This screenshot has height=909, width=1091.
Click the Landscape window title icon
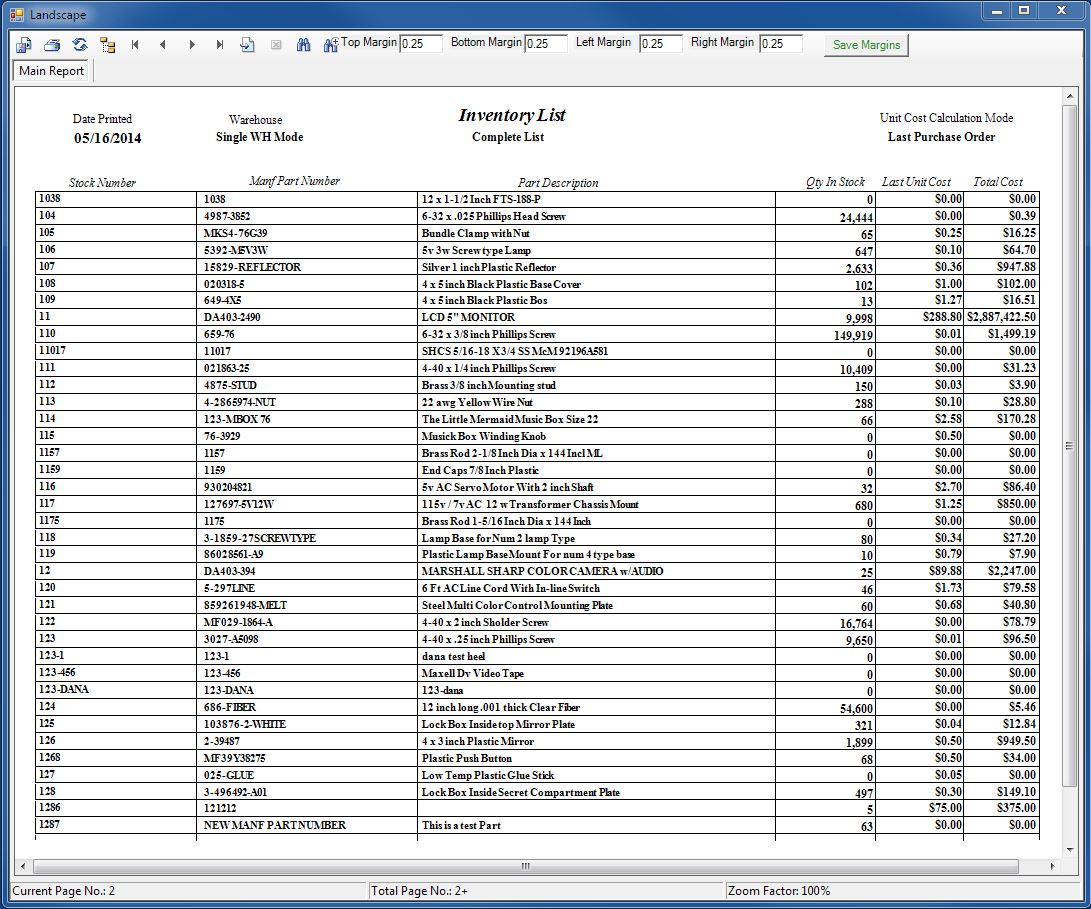point(17,14)
